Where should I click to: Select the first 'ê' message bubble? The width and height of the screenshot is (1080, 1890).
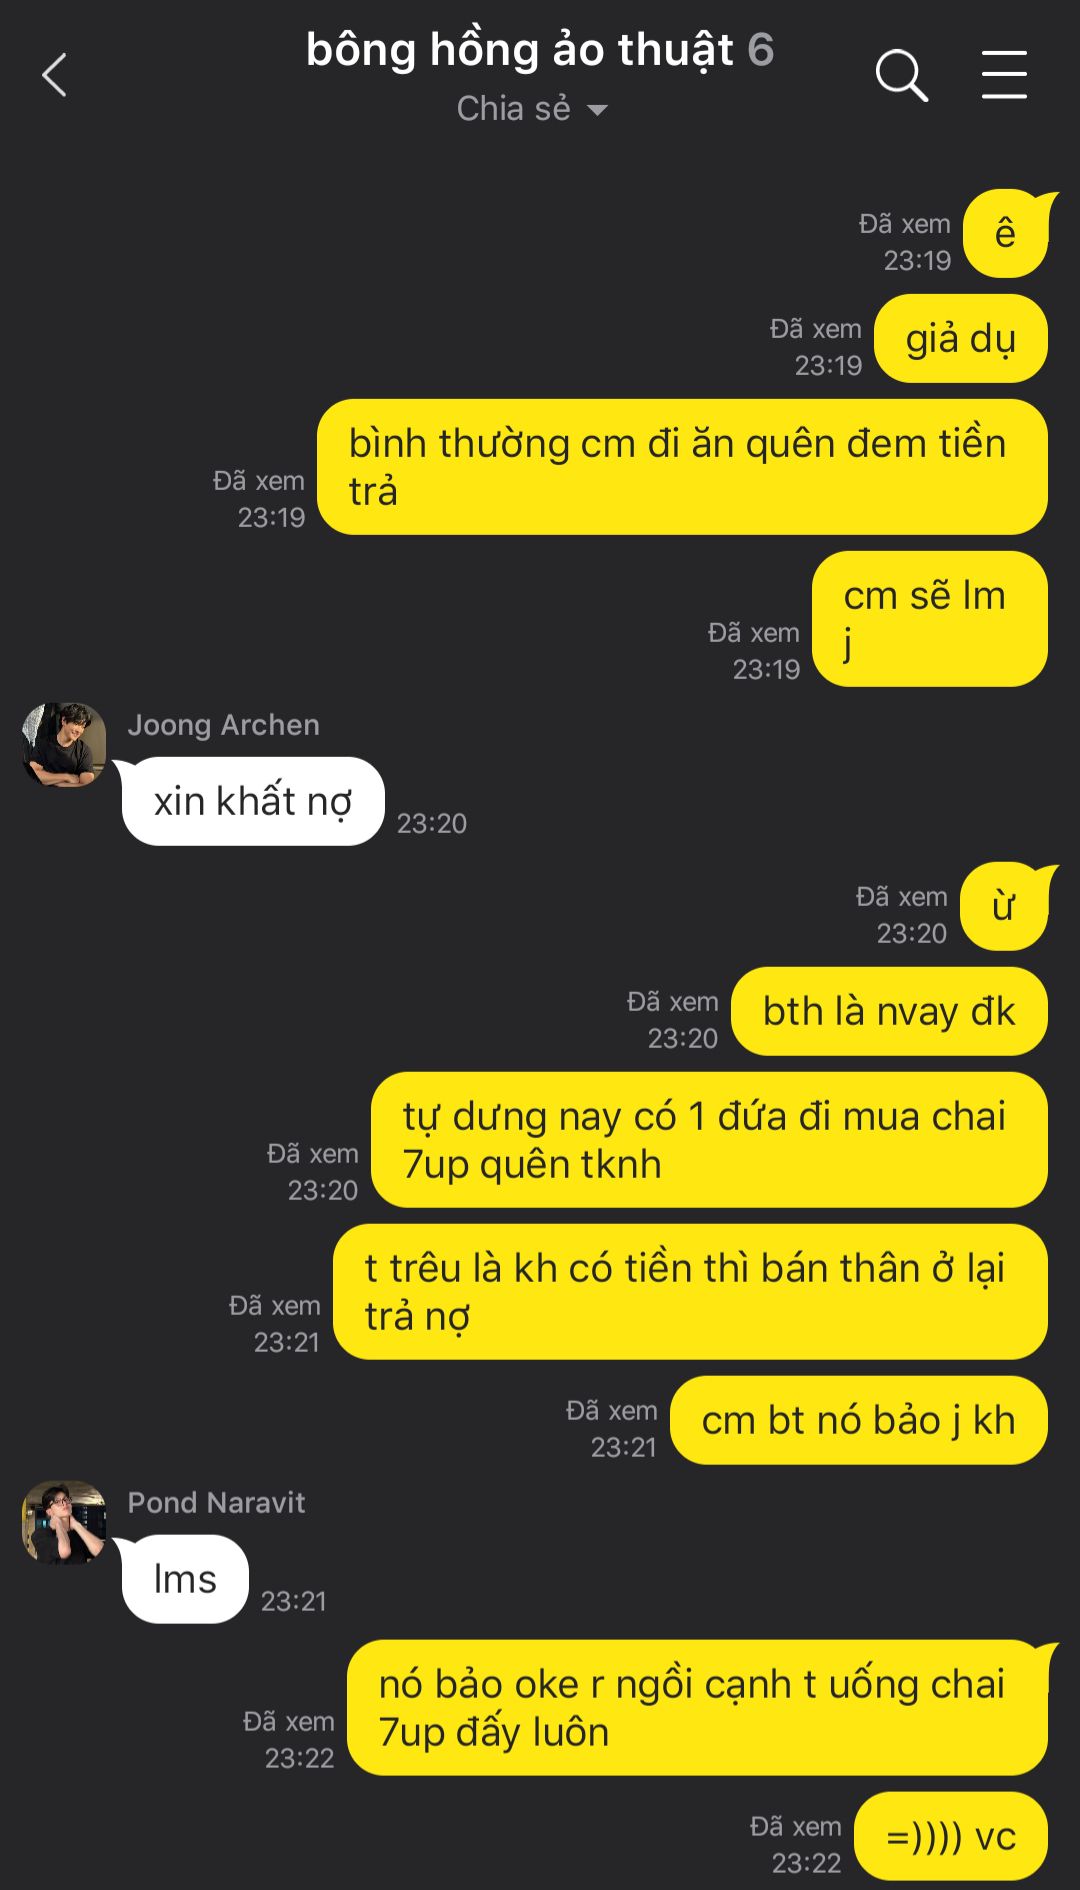point(1005,234)
